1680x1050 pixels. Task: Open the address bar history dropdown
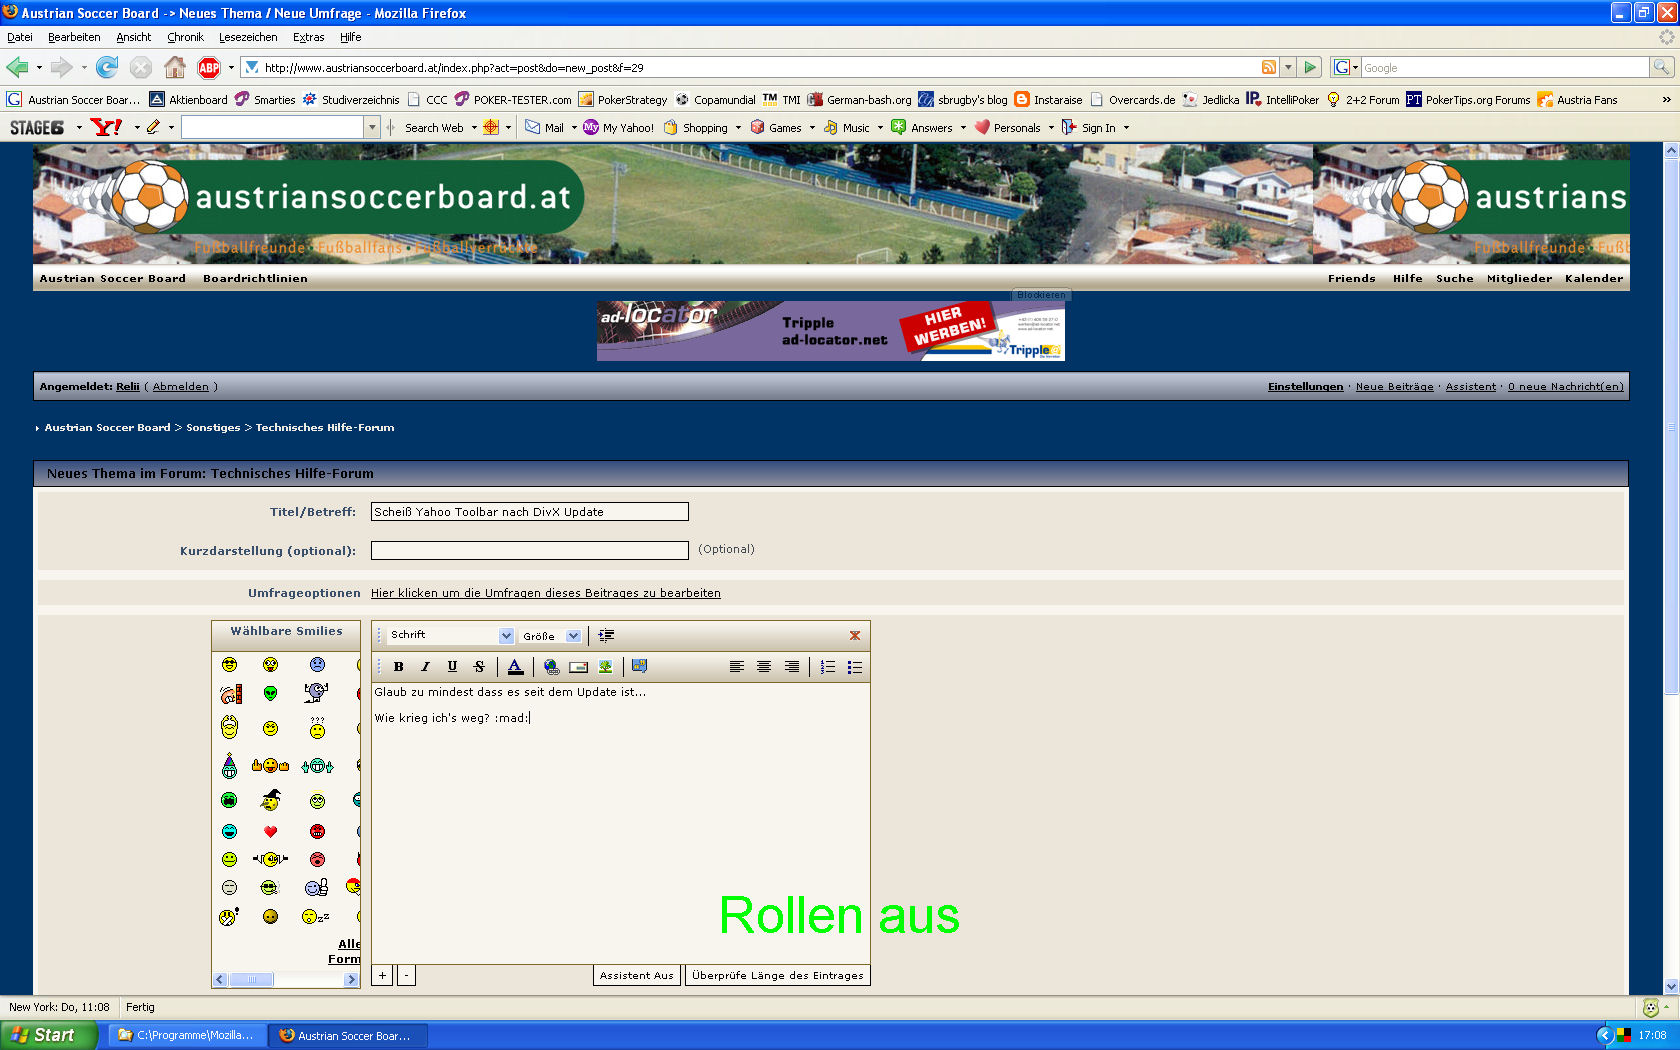click(x=1288, y=67)
